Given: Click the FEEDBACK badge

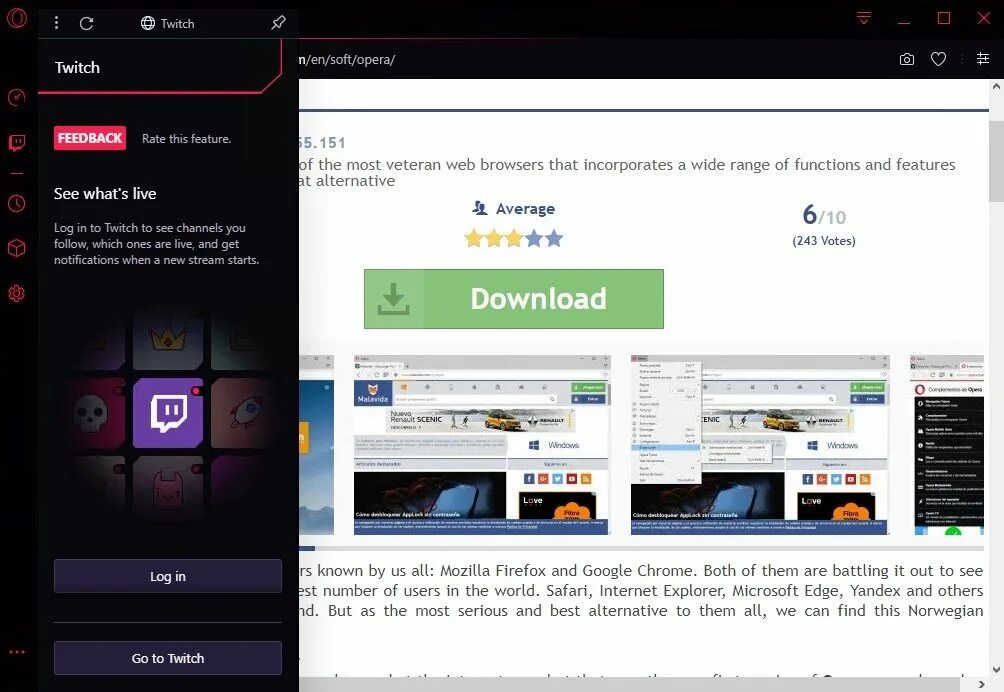Looking at the screenshot, I should pos(90,138).
